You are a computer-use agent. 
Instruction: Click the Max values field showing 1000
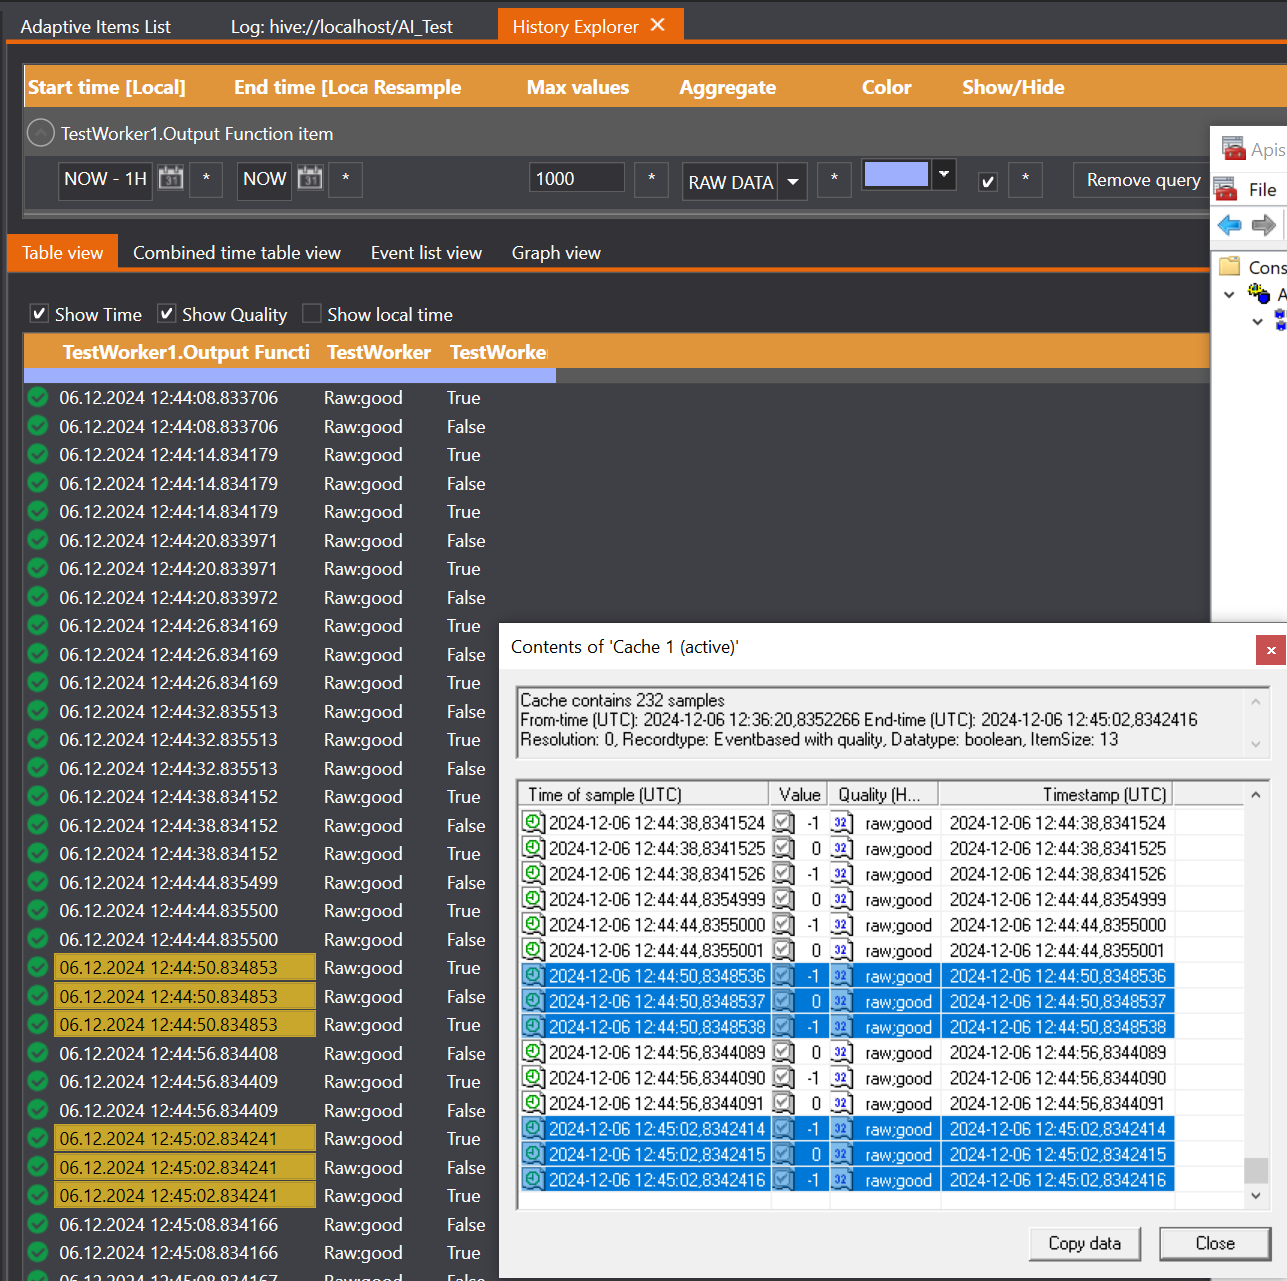[577, 179]
